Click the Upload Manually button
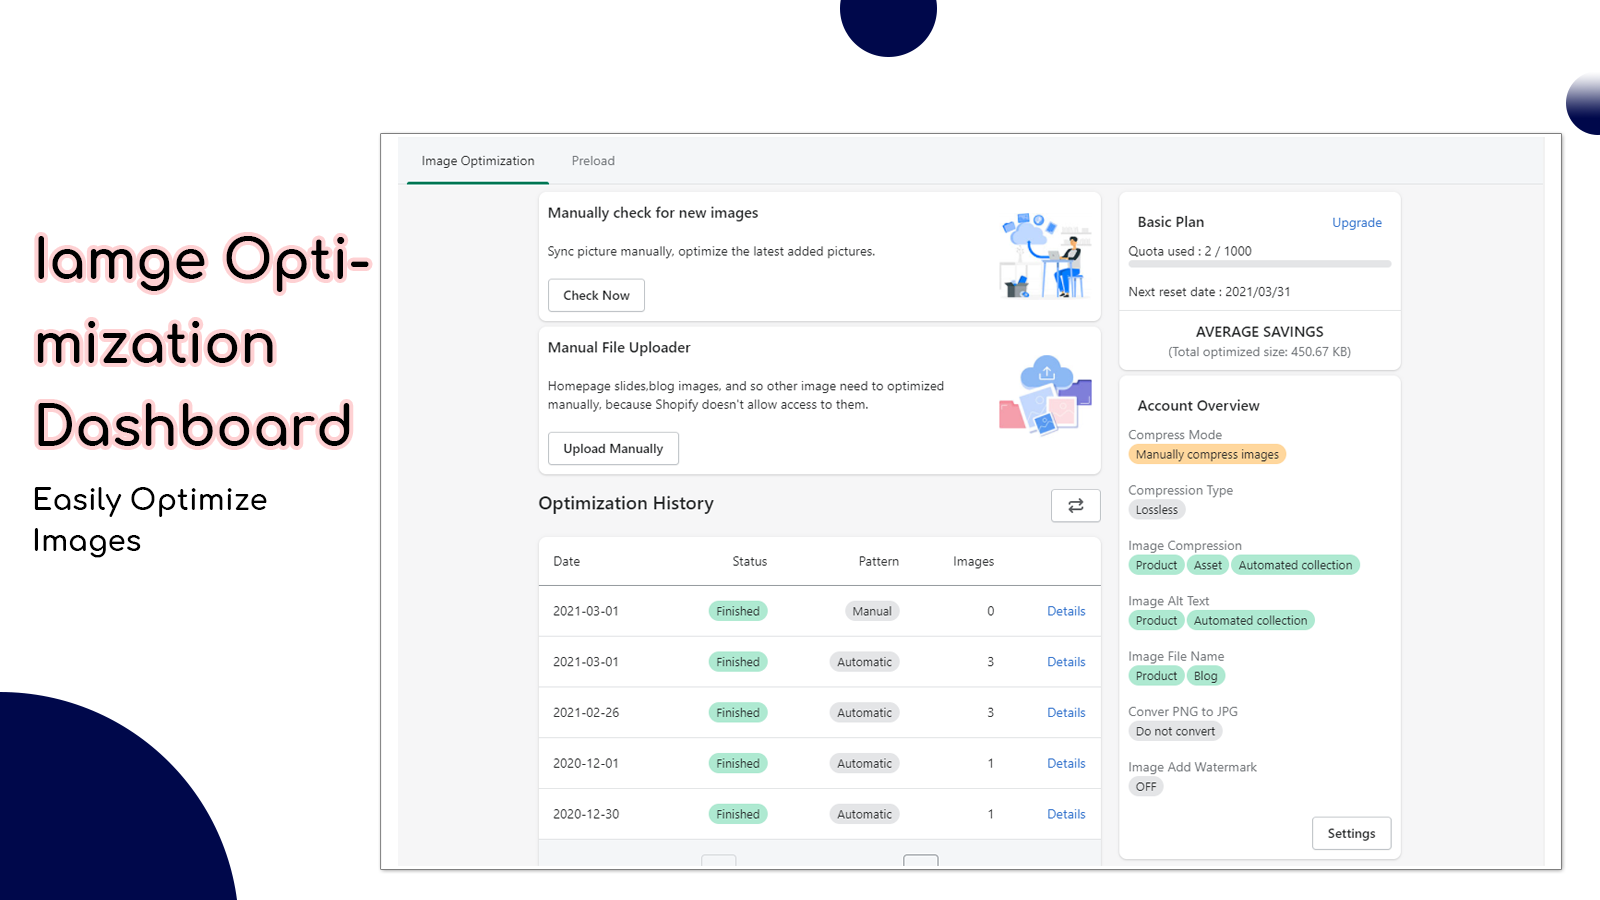The image size is (1600, 900). (613, 448)
